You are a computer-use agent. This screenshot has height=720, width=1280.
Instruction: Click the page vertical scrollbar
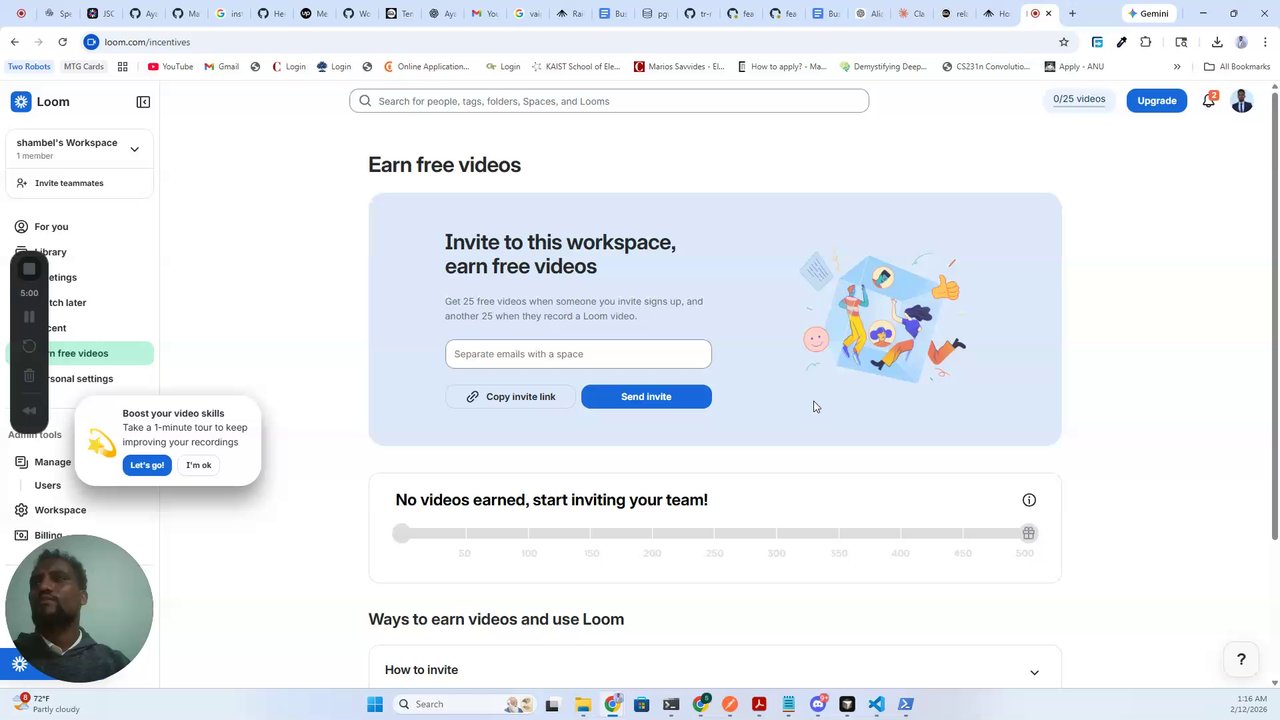[x=1274, y=315]
